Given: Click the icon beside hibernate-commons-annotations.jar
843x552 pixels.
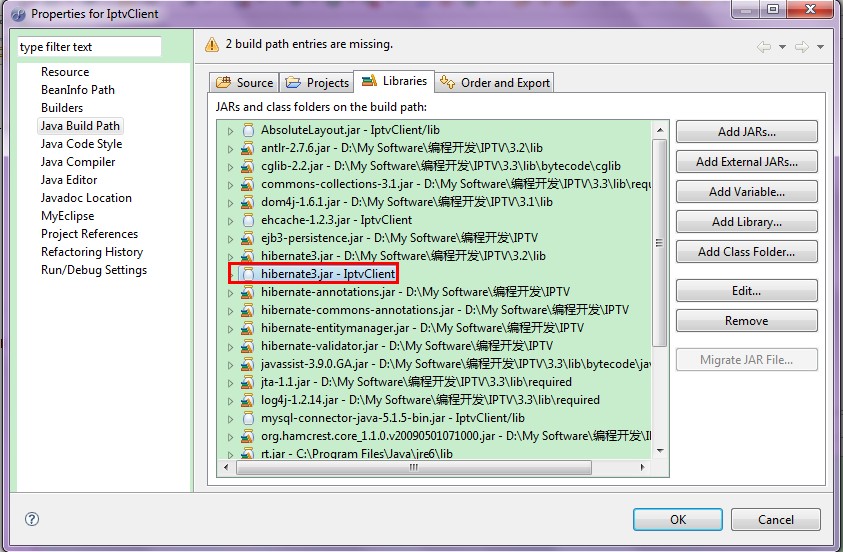Looking at the screenshot, I should 248,310.
